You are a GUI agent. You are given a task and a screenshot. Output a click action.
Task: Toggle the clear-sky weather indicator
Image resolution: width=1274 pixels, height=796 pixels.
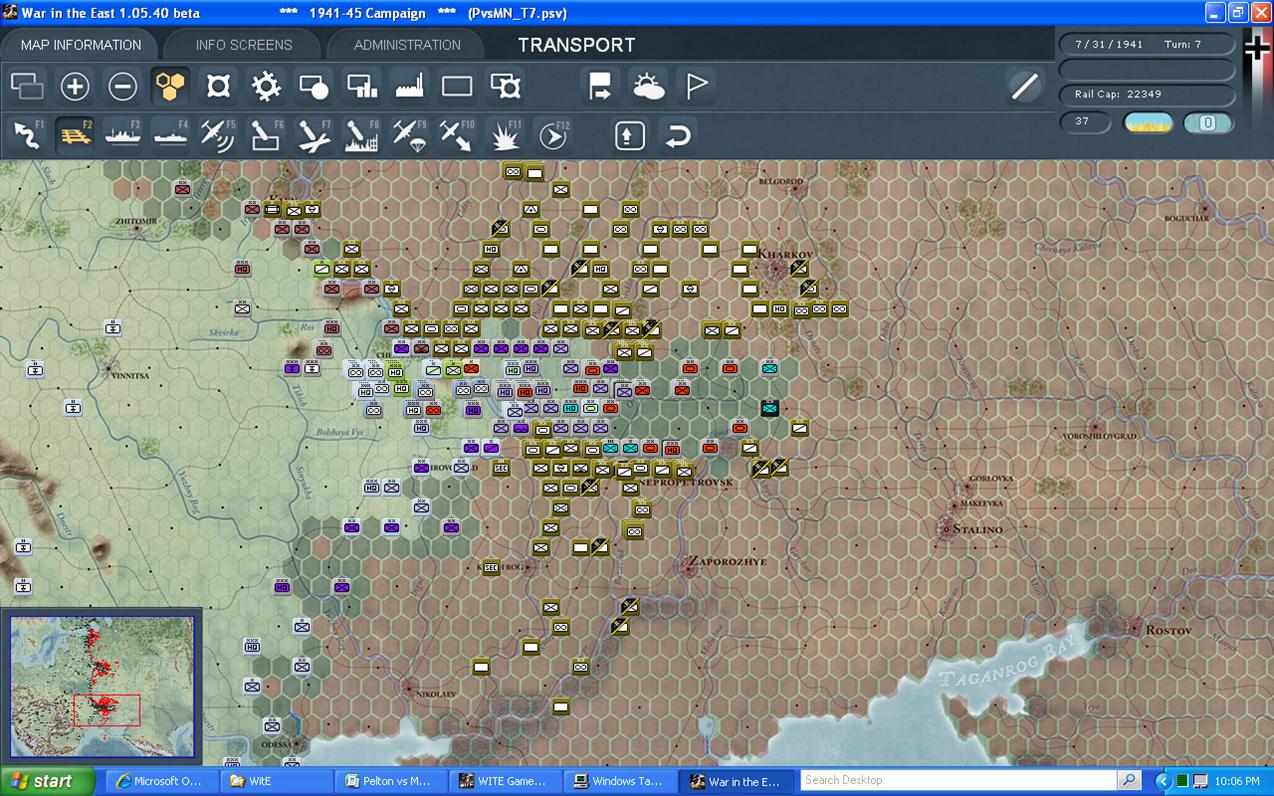1148,123
